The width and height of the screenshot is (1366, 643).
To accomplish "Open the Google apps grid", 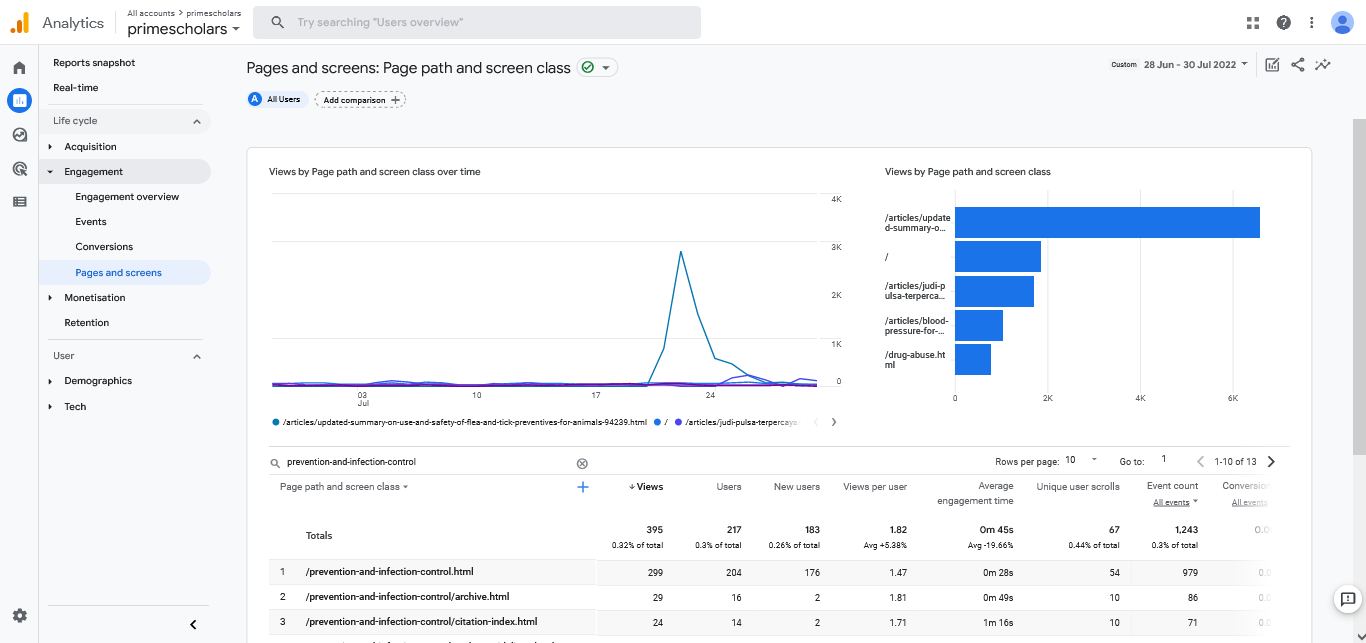I will [x=1253, y=23].
